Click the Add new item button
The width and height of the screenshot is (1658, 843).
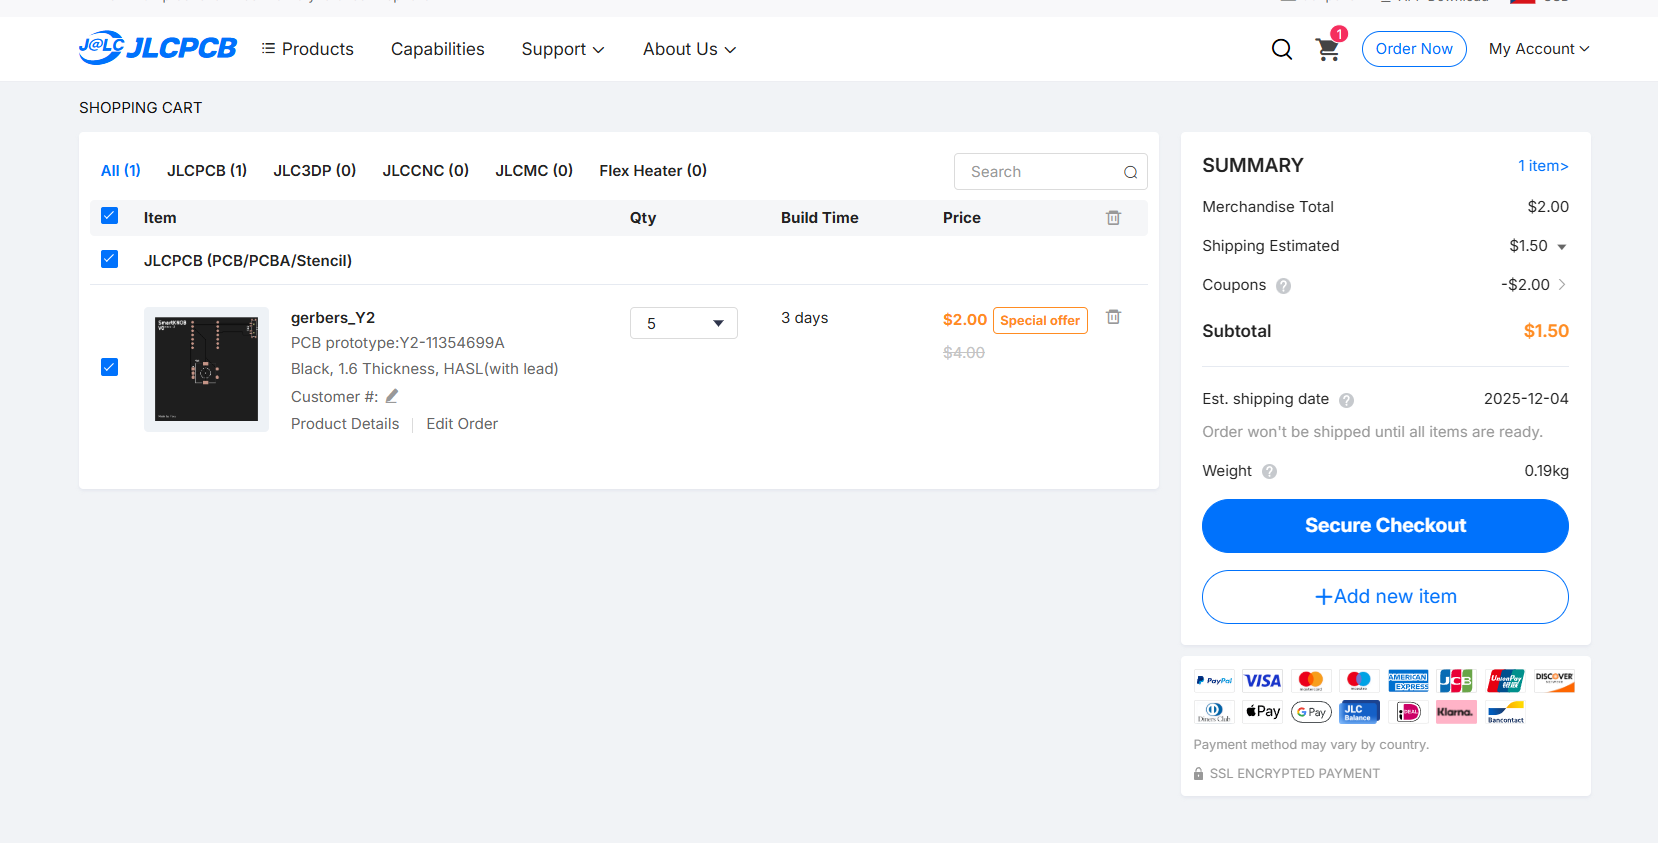1385,597
